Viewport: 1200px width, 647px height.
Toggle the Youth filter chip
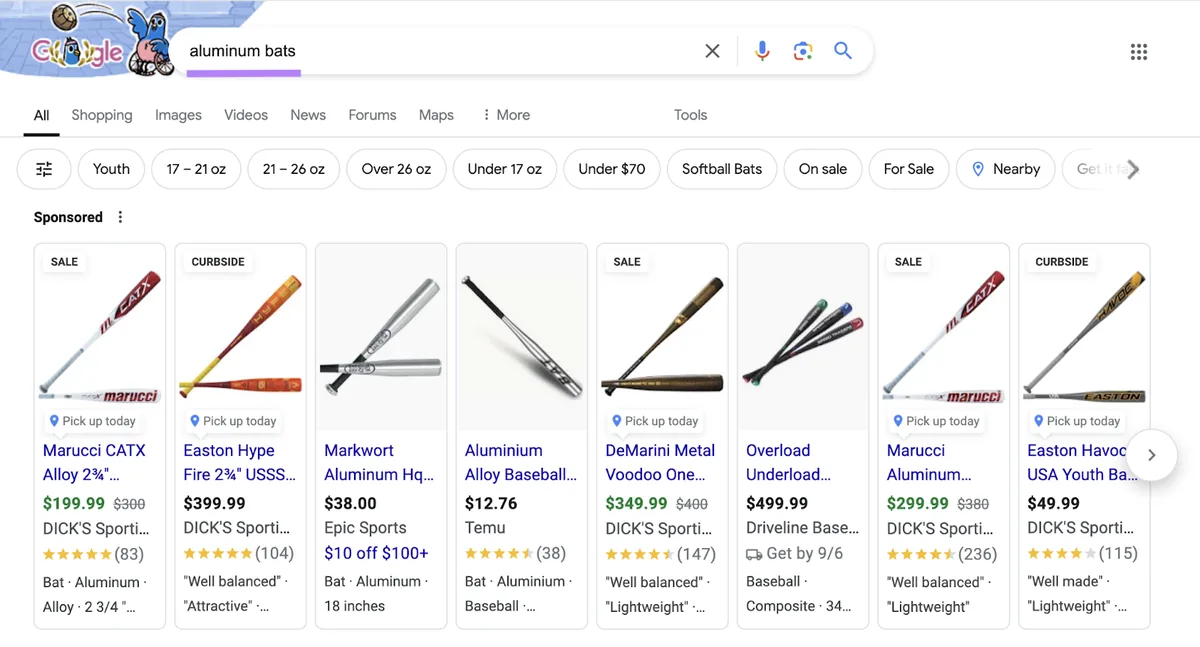click(111, 169)
